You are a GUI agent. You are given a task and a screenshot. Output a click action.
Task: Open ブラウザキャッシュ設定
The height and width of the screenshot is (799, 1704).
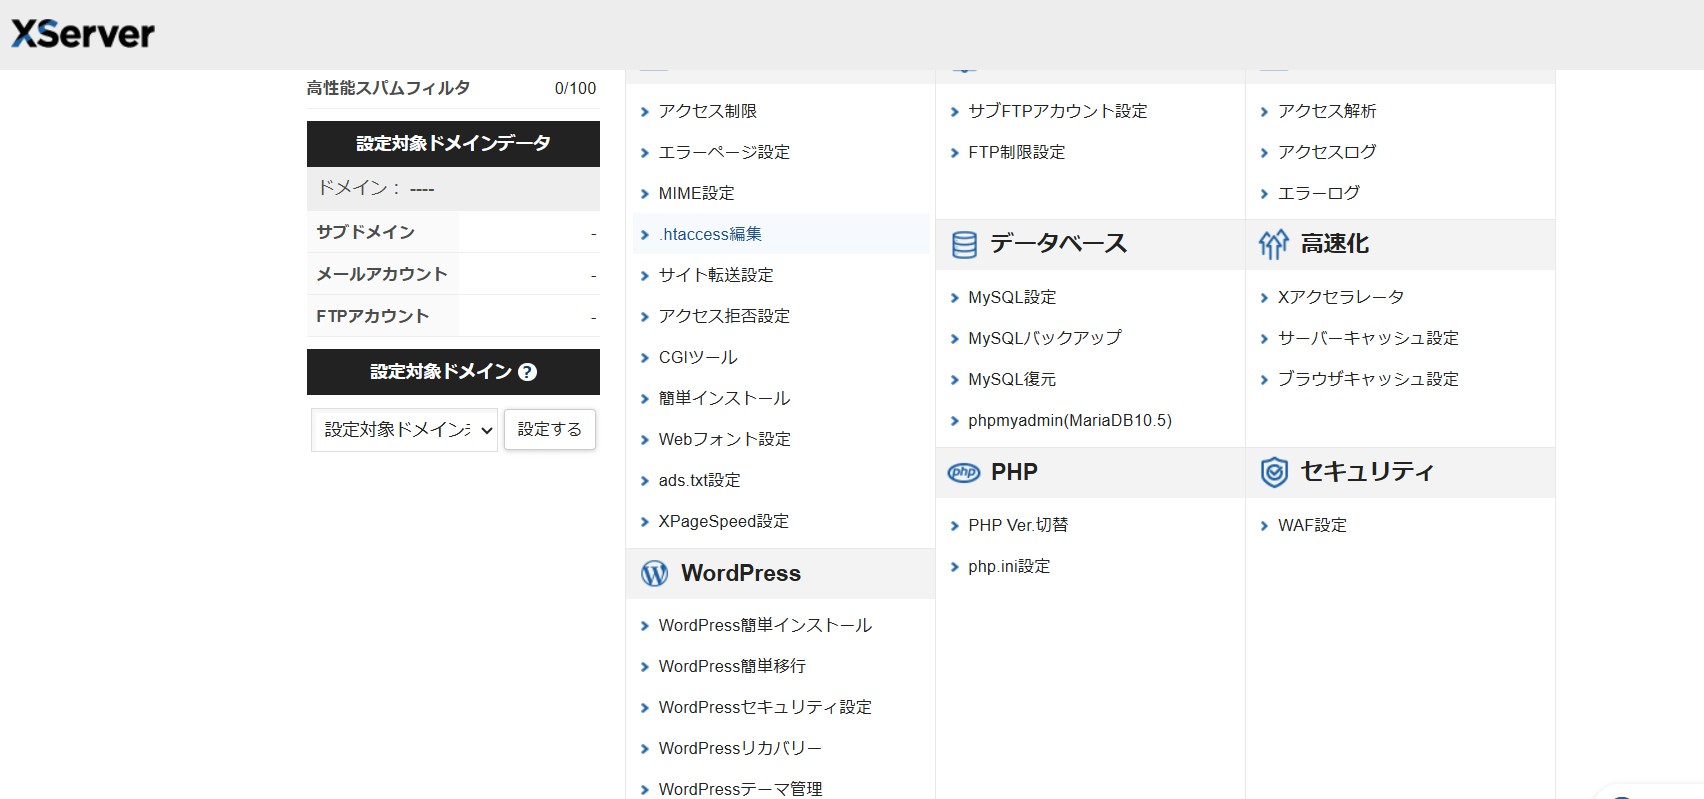(x=1368, y=379)
